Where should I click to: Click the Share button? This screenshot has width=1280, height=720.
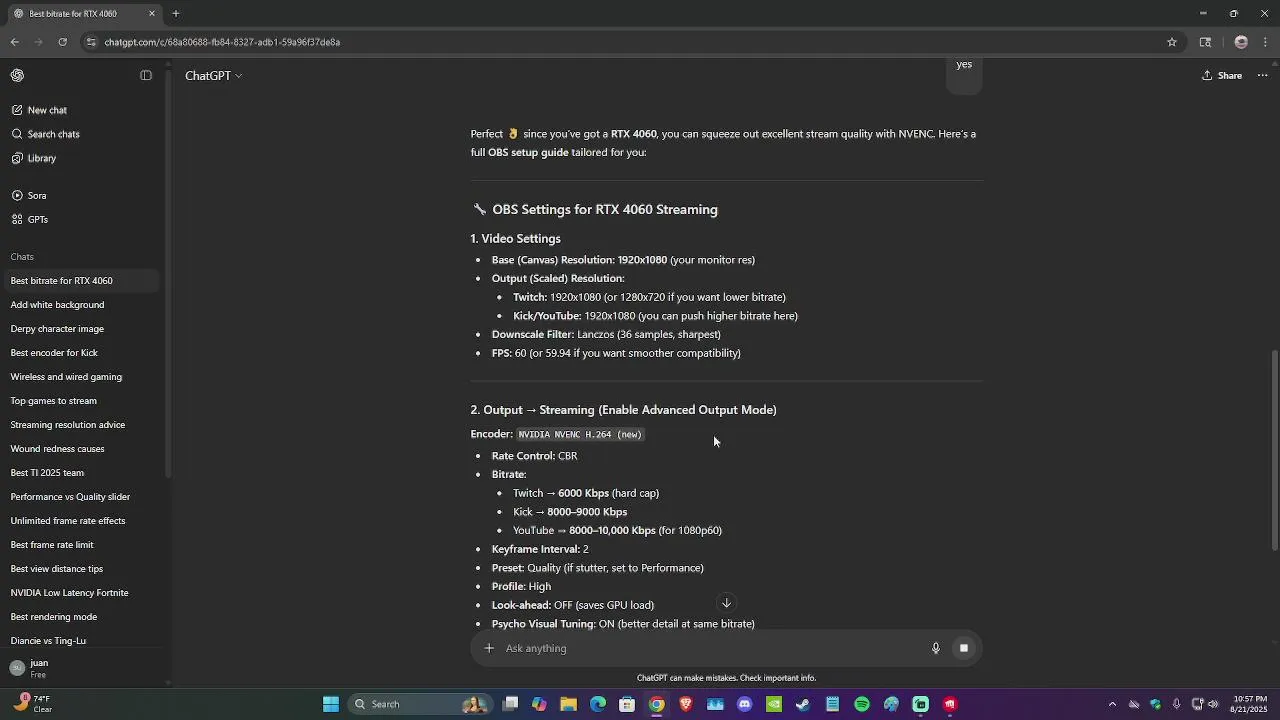click(x=1222, y=76)
